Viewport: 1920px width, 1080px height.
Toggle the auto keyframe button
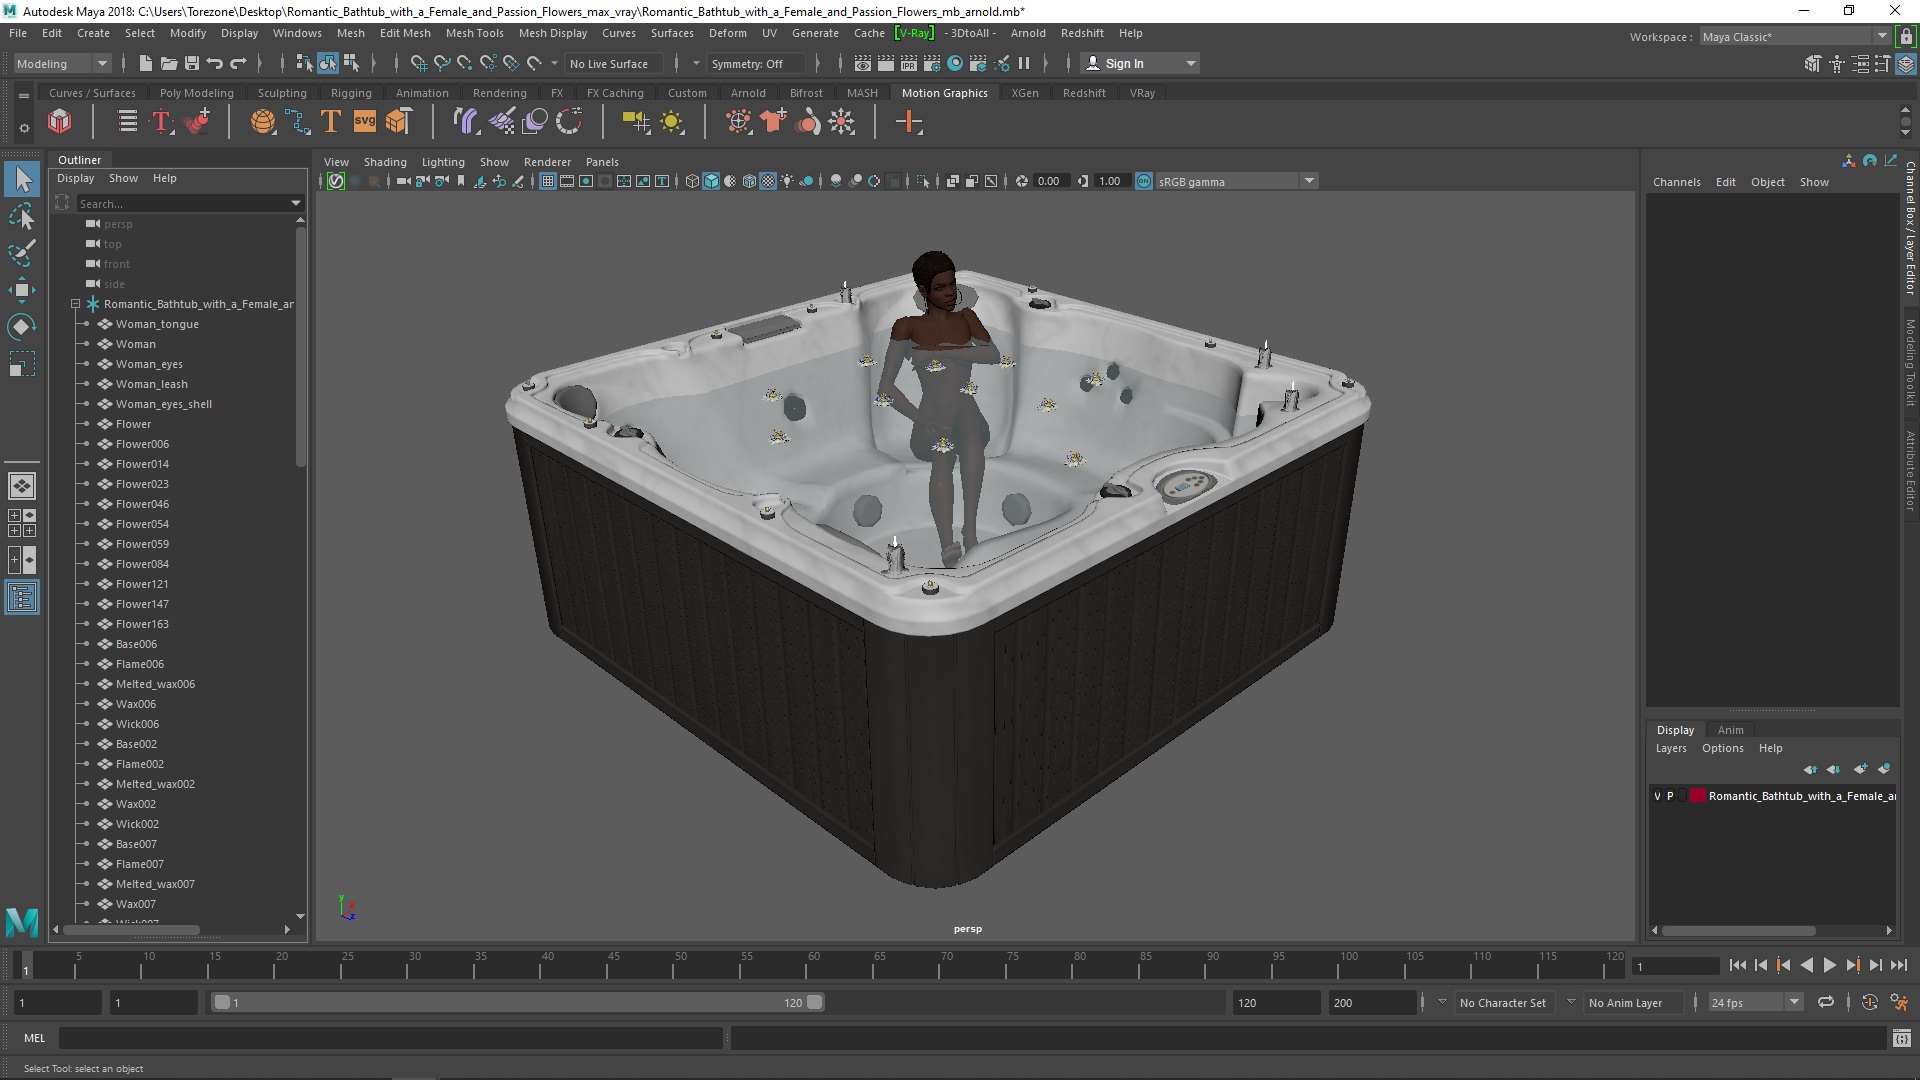coord(1869,1002)
